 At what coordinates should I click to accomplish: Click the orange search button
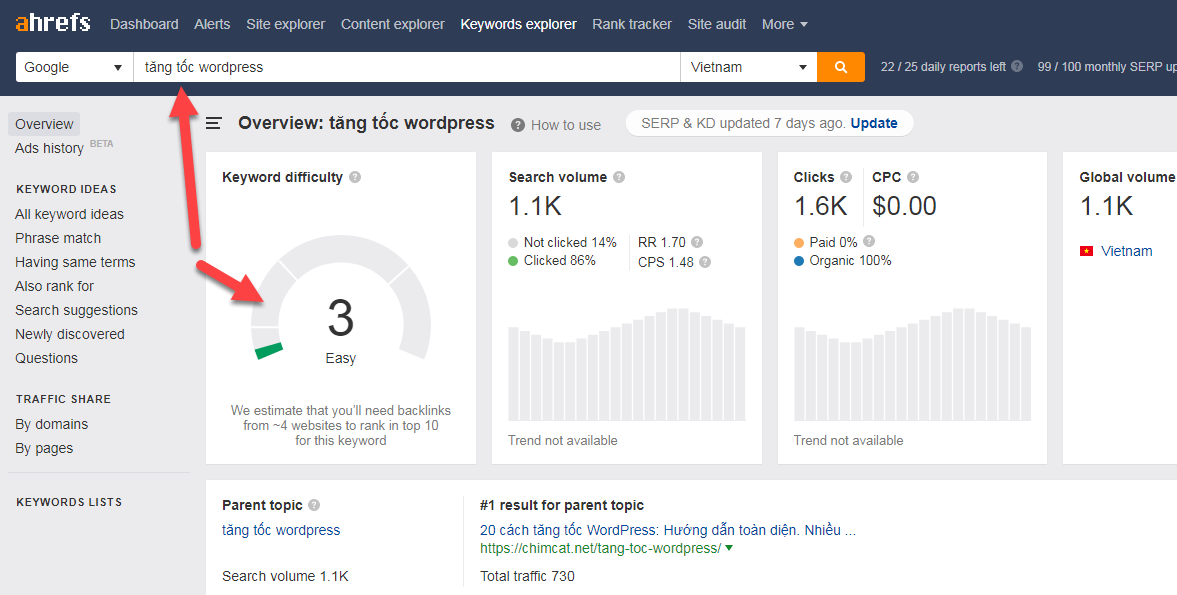click(840, 67)
